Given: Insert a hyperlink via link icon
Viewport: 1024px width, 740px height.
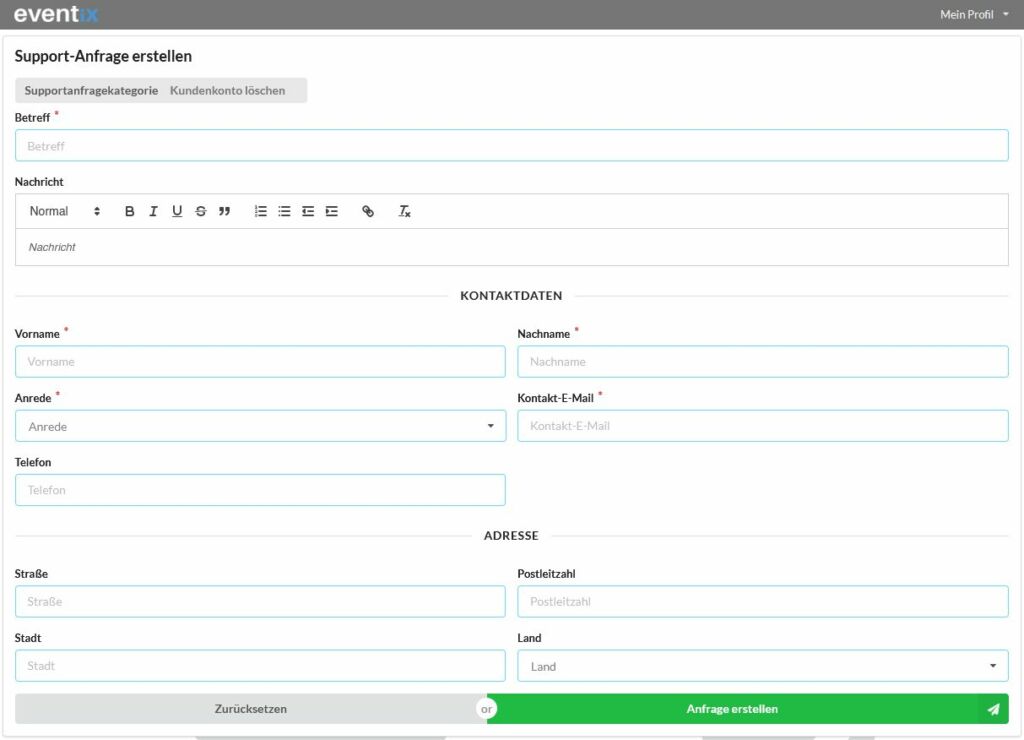Looking at the screenshot, I should [x=368, y=211].
